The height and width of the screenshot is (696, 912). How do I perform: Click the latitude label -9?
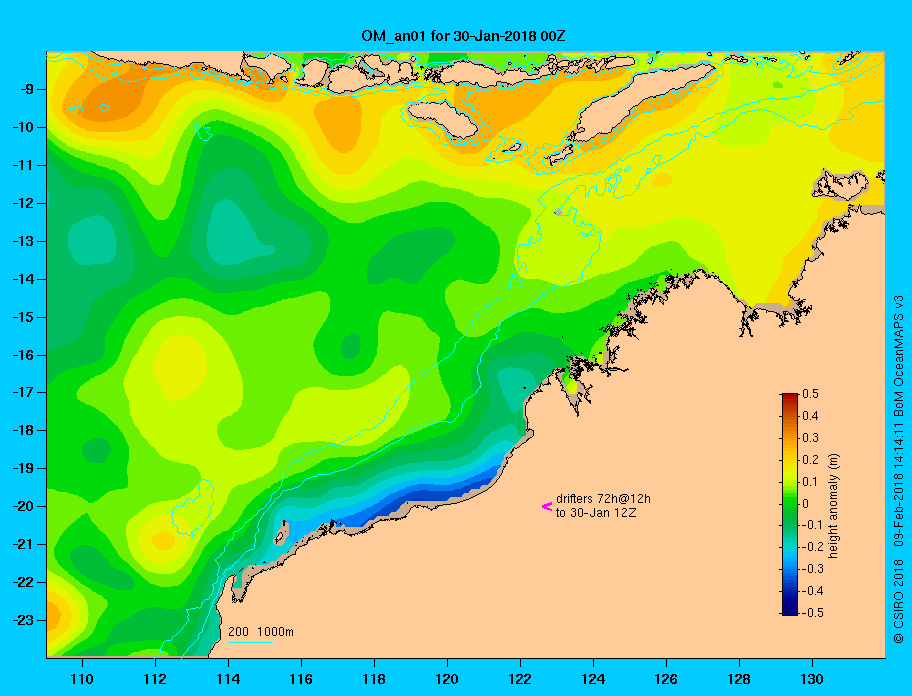pyautogui.click(x=26, y=90)
